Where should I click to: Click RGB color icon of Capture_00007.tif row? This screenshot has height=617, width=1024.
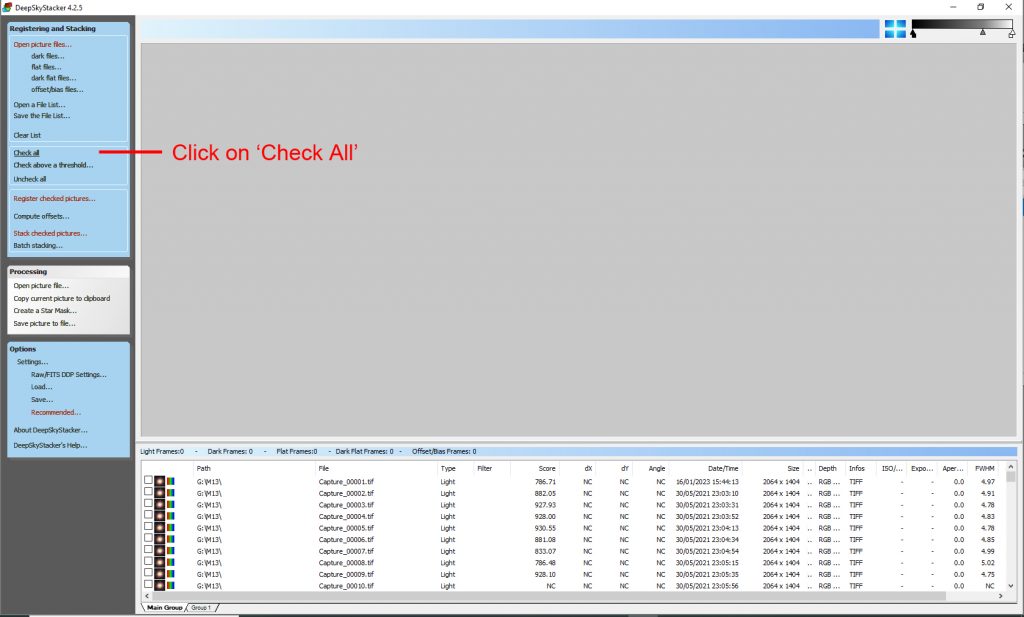tap(170, 551)
